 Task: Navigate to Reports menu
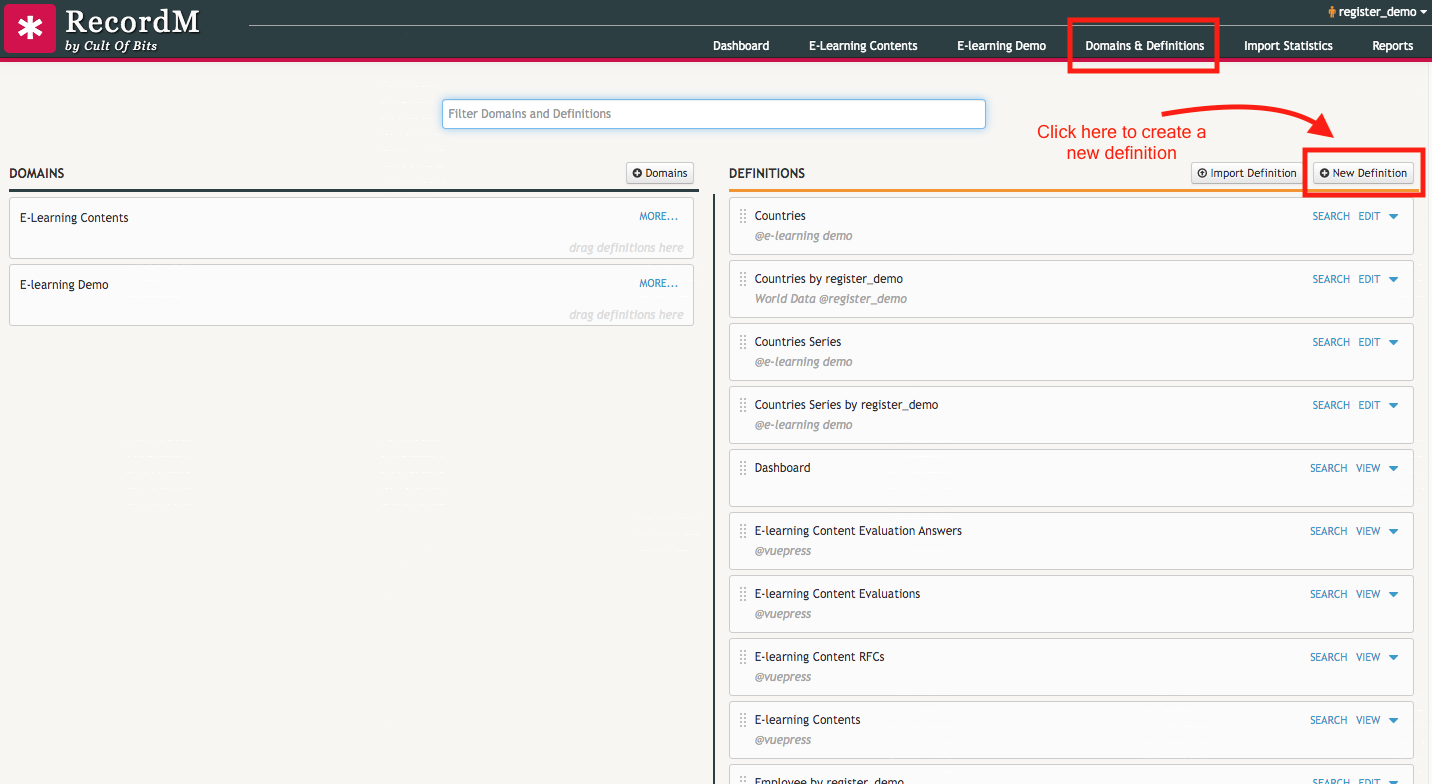point(1392,46)
